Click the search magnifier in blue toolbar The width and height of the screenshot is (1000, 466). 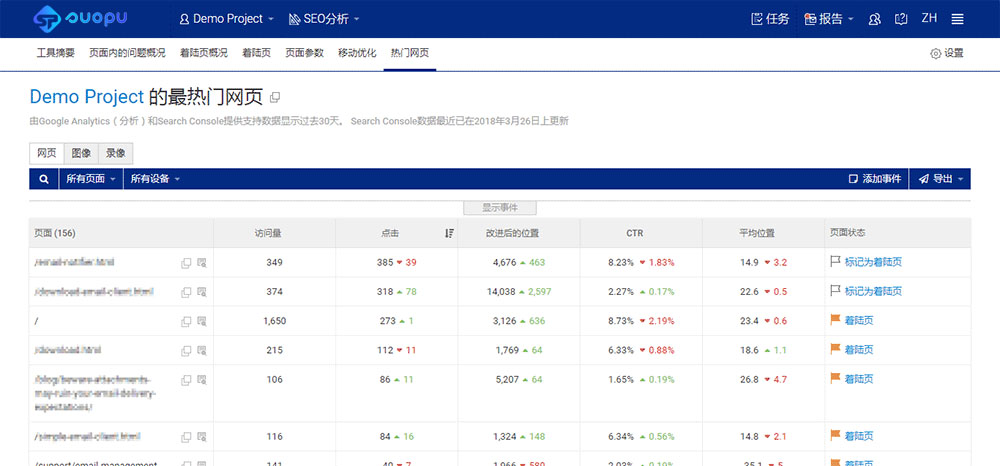[x=44, y=179]
